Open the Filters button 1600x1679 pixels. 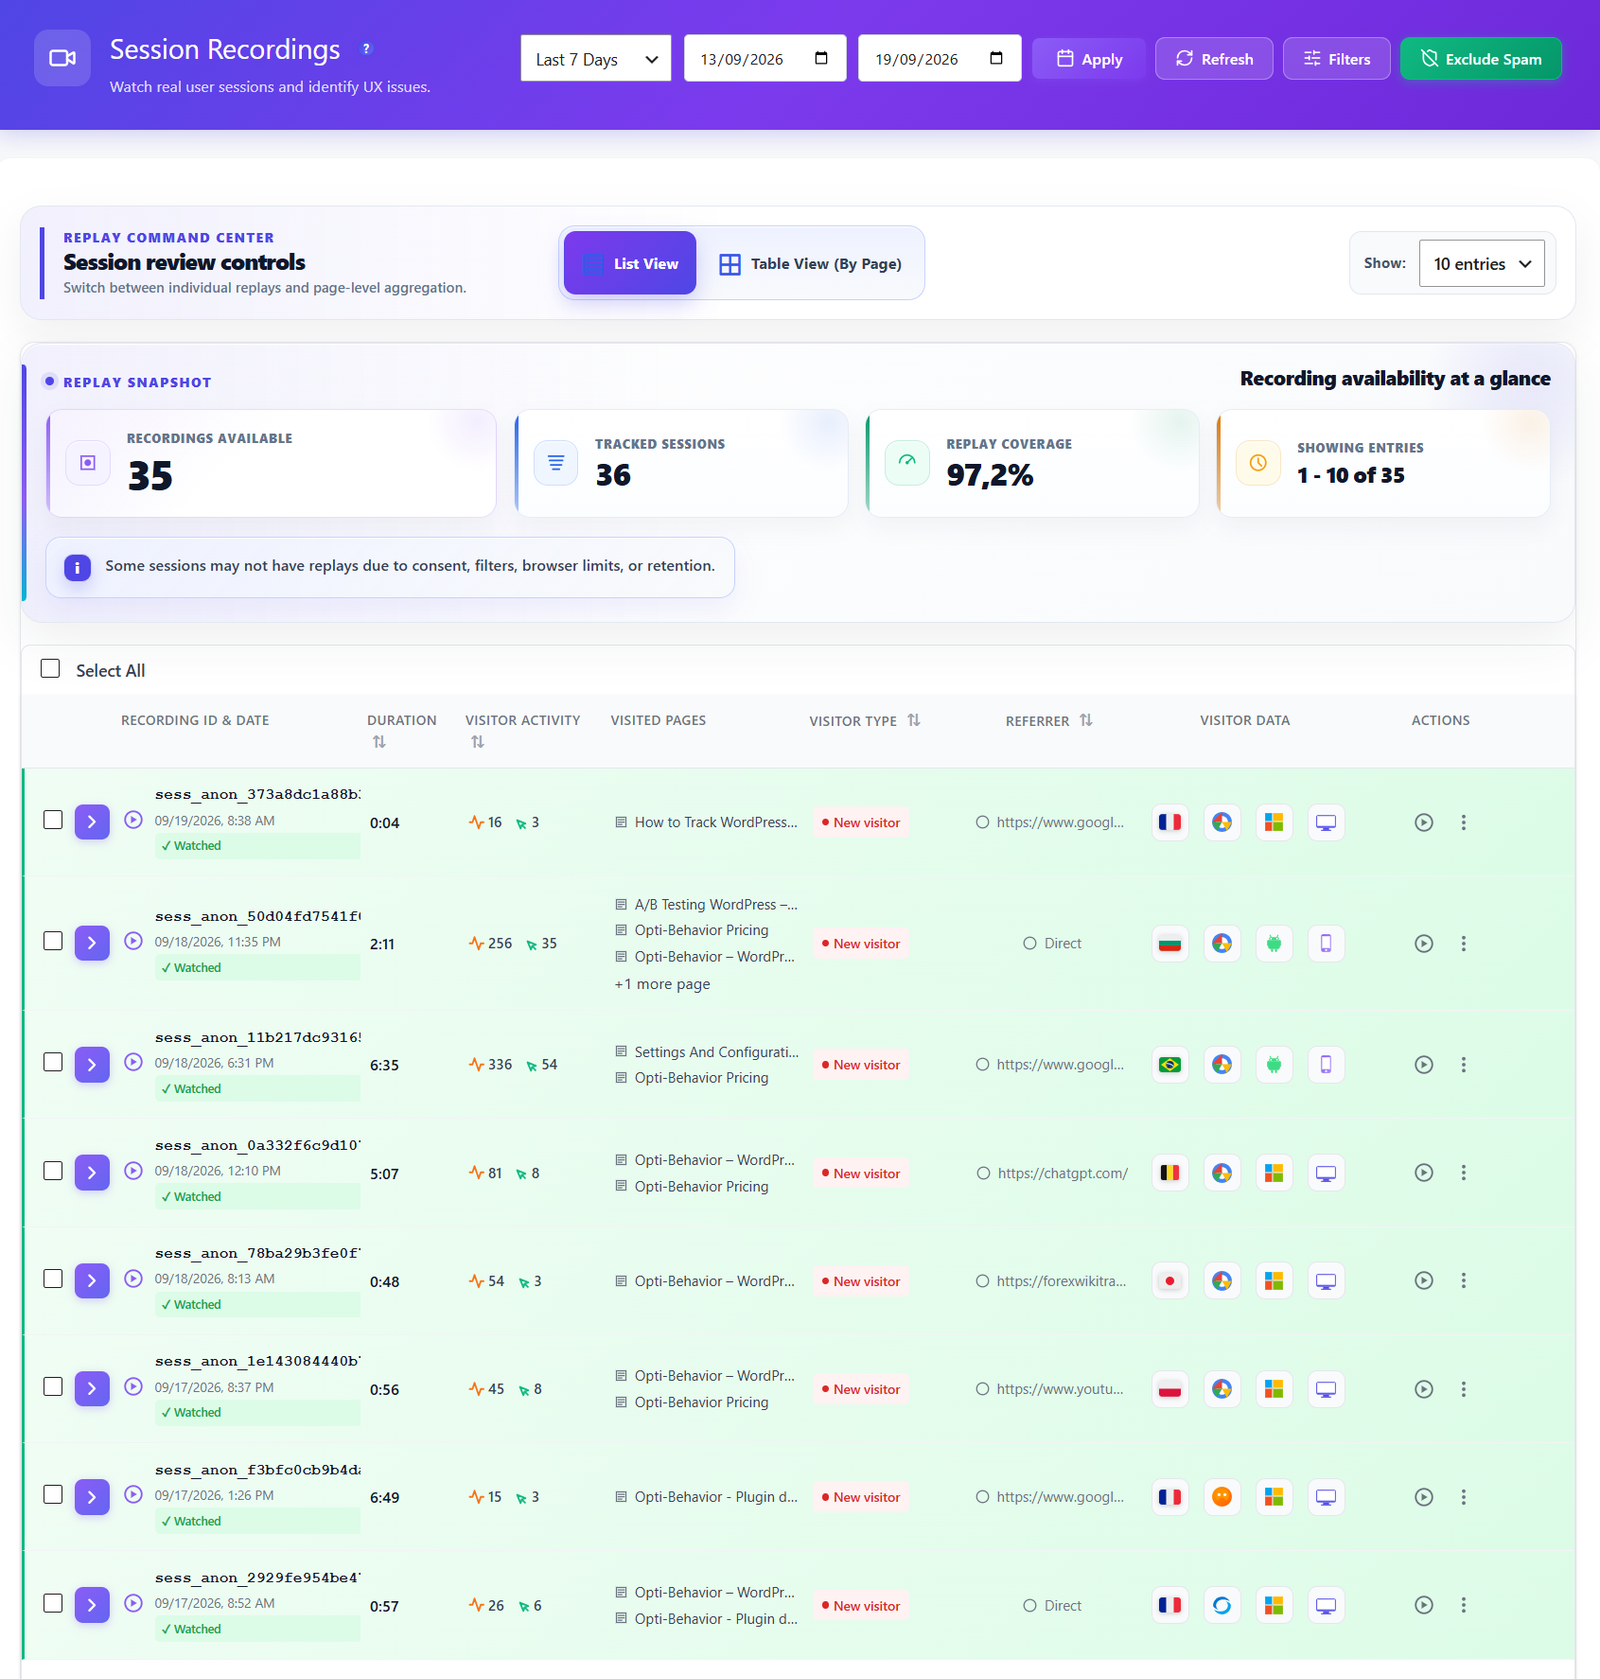pyautogui.click(x=1337, y=59)
